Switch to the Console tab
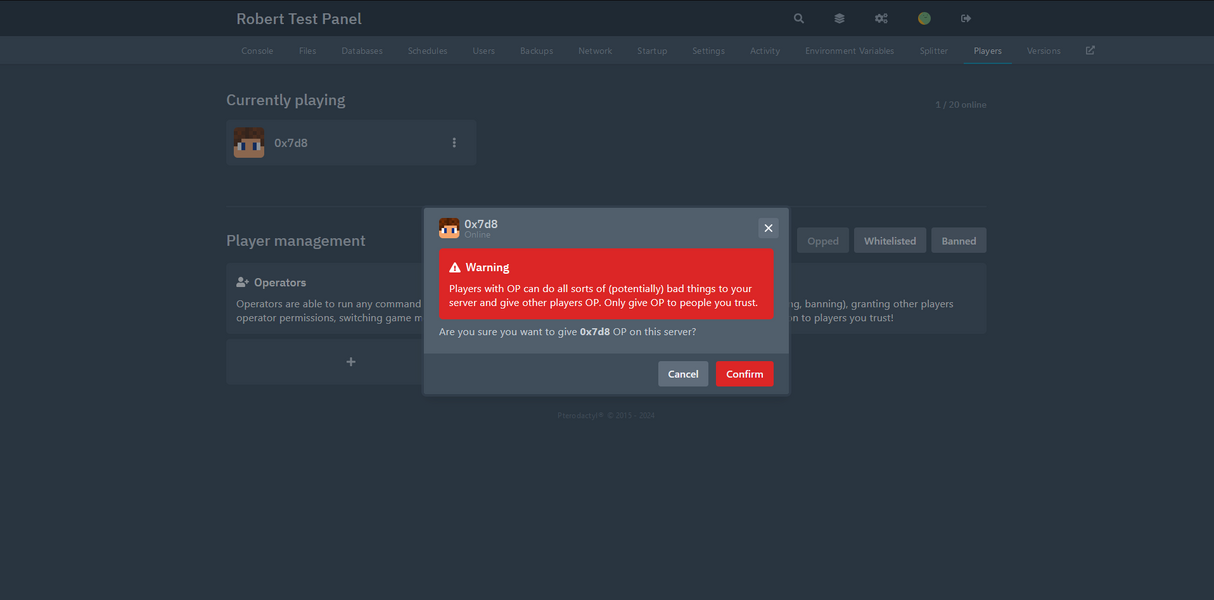 click(x=257, y=50)
